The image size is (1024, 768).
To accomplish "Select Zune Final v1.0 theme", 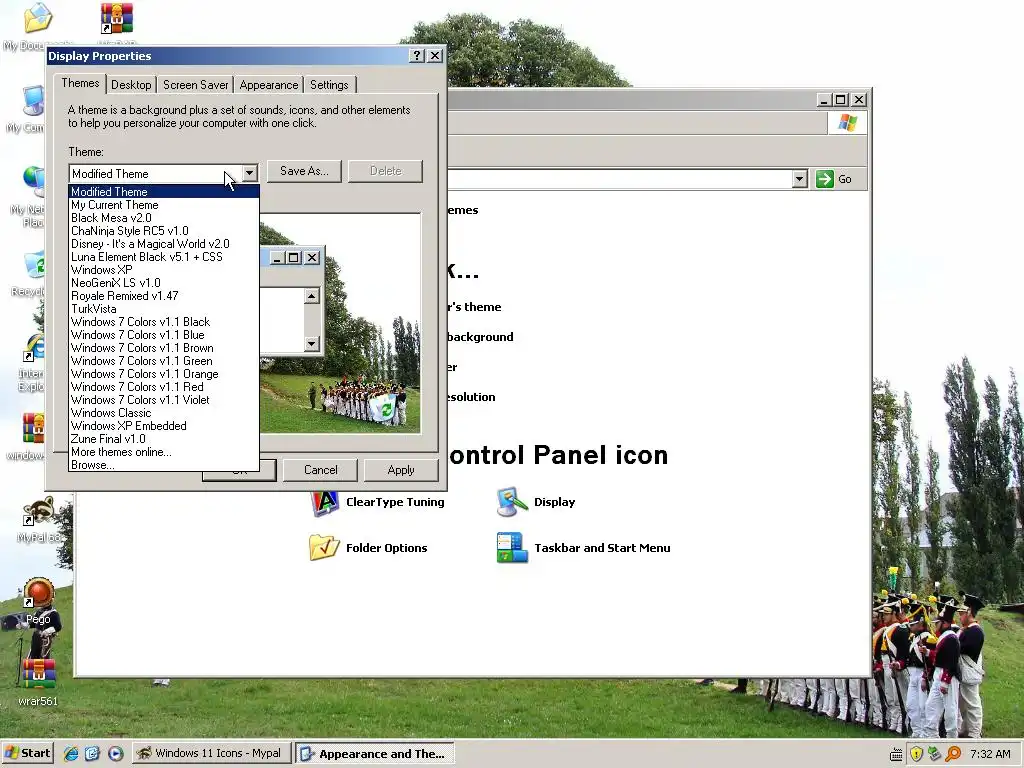I will 164,439.
